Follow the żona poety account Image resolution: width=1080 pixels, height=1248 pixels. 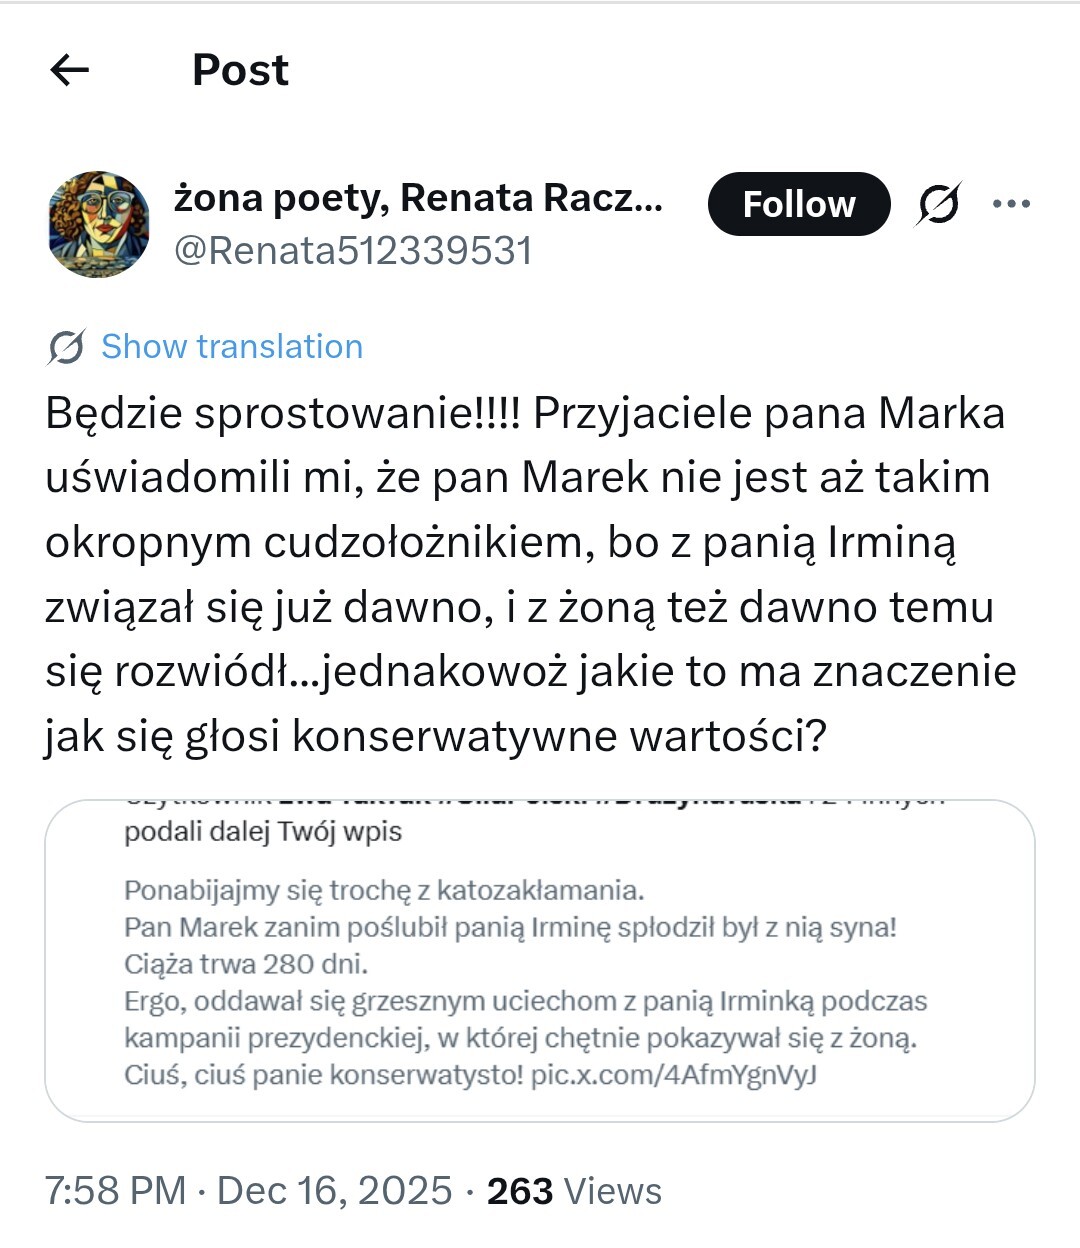click(798, 204)
